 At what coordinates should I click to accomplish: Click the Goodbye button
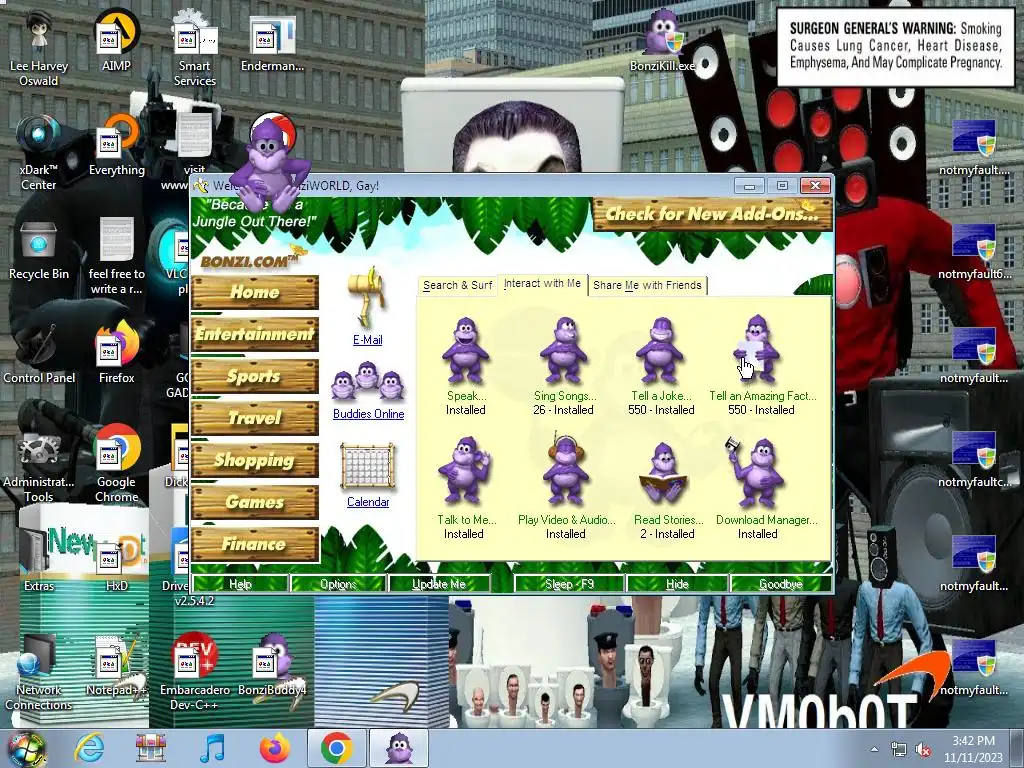(780, 584)
